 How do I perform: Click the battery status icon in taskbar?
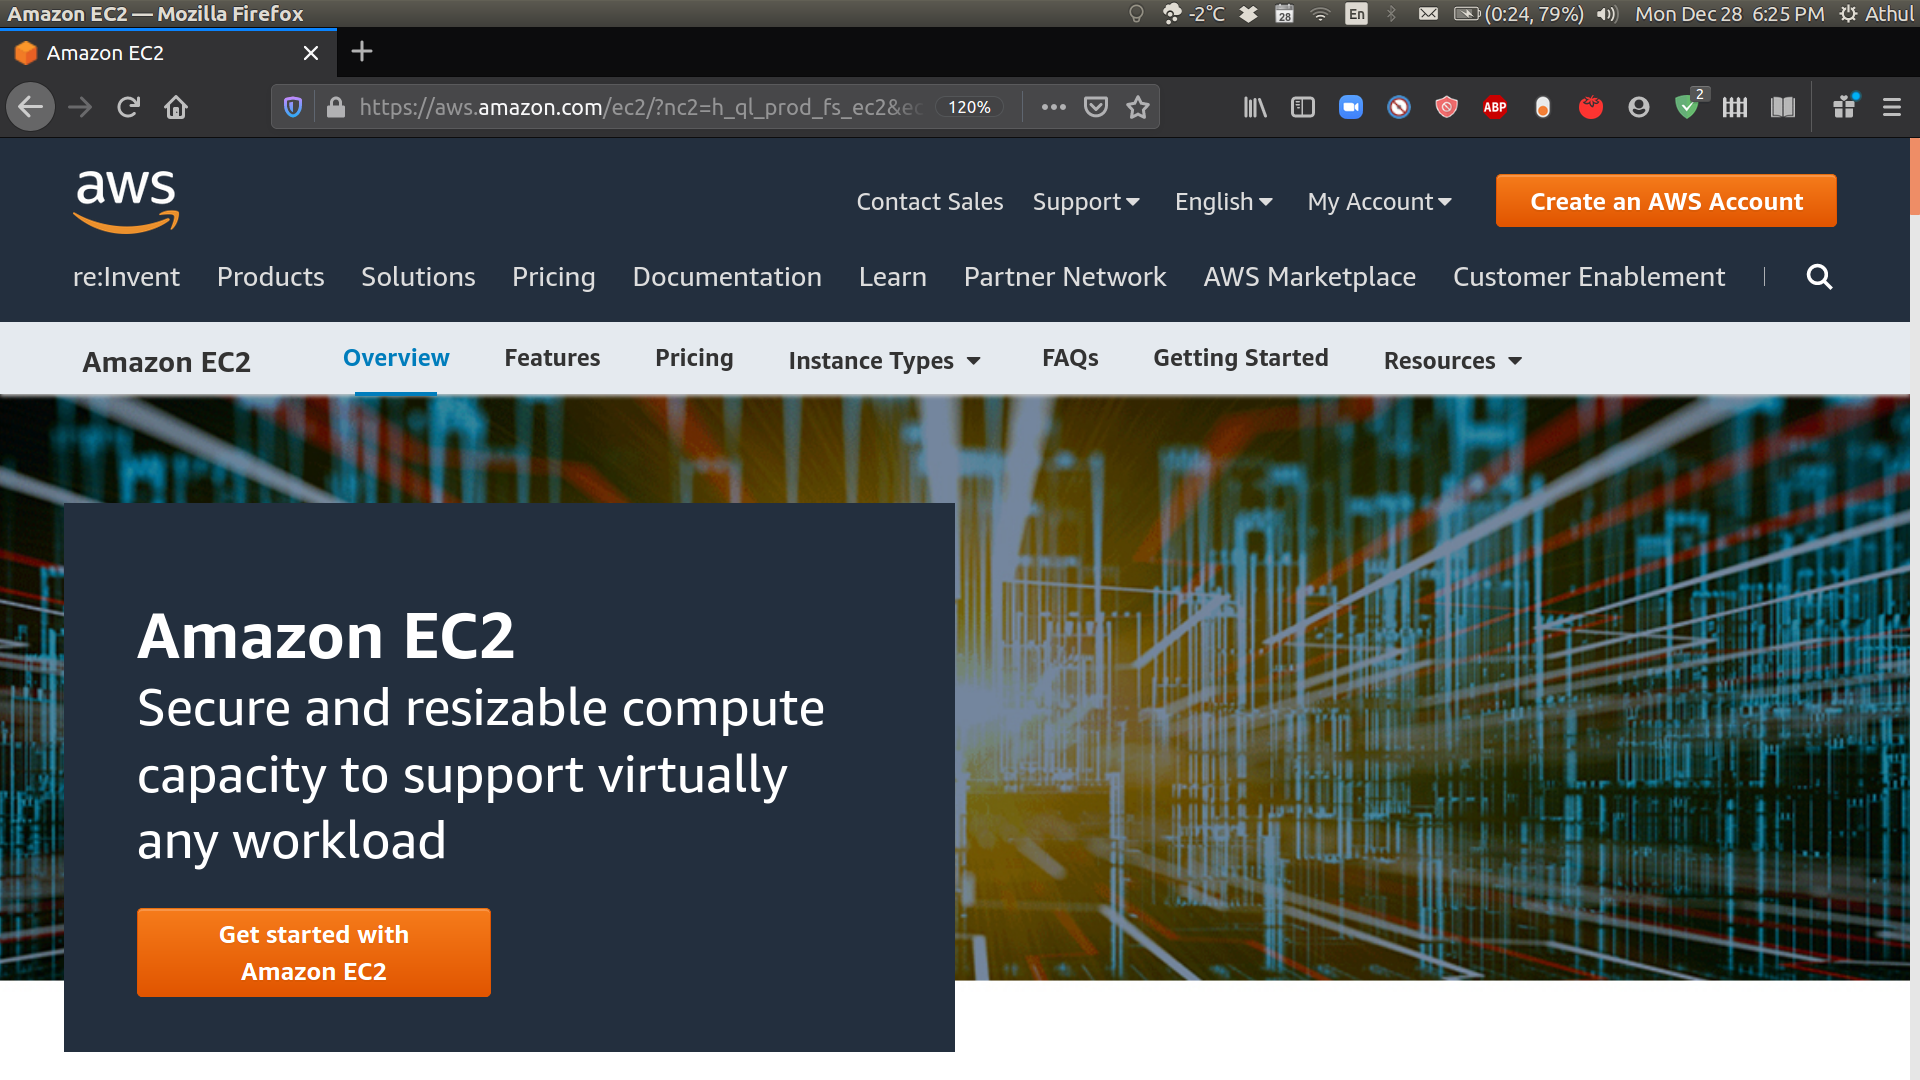[1462, 13]
